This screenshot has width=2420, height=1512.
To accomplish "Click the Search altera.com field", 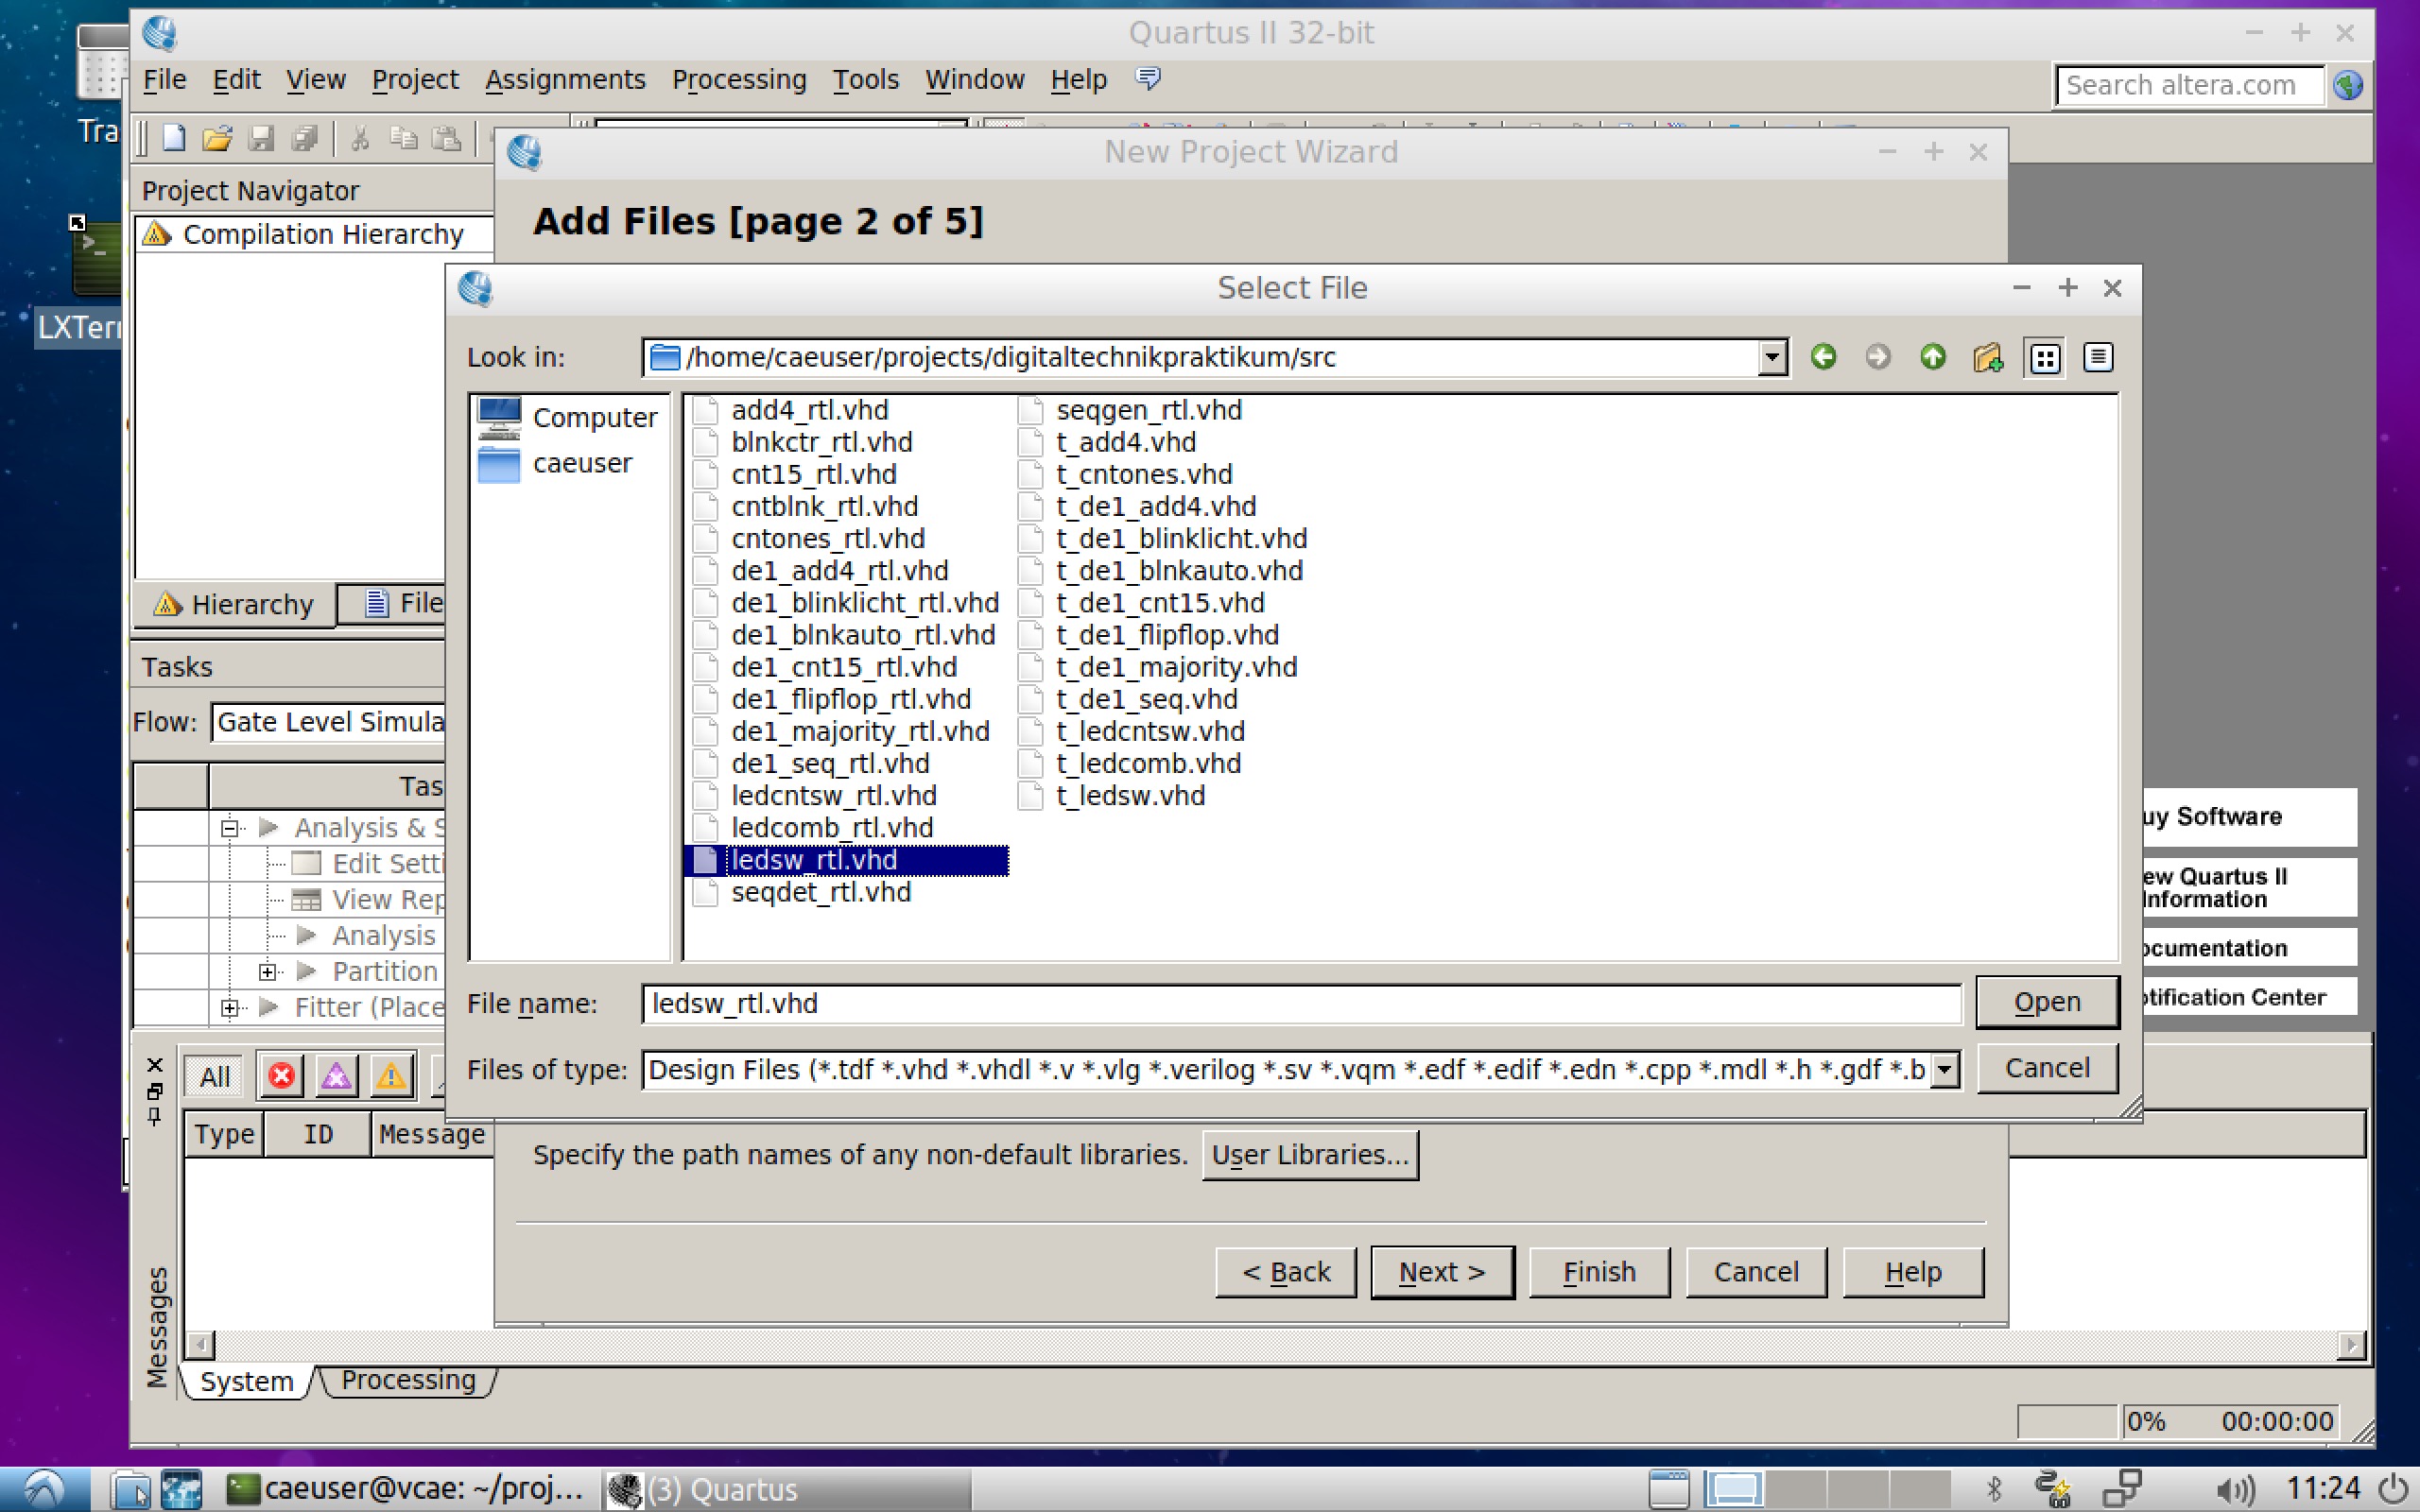I will [x=2189, y=85].
